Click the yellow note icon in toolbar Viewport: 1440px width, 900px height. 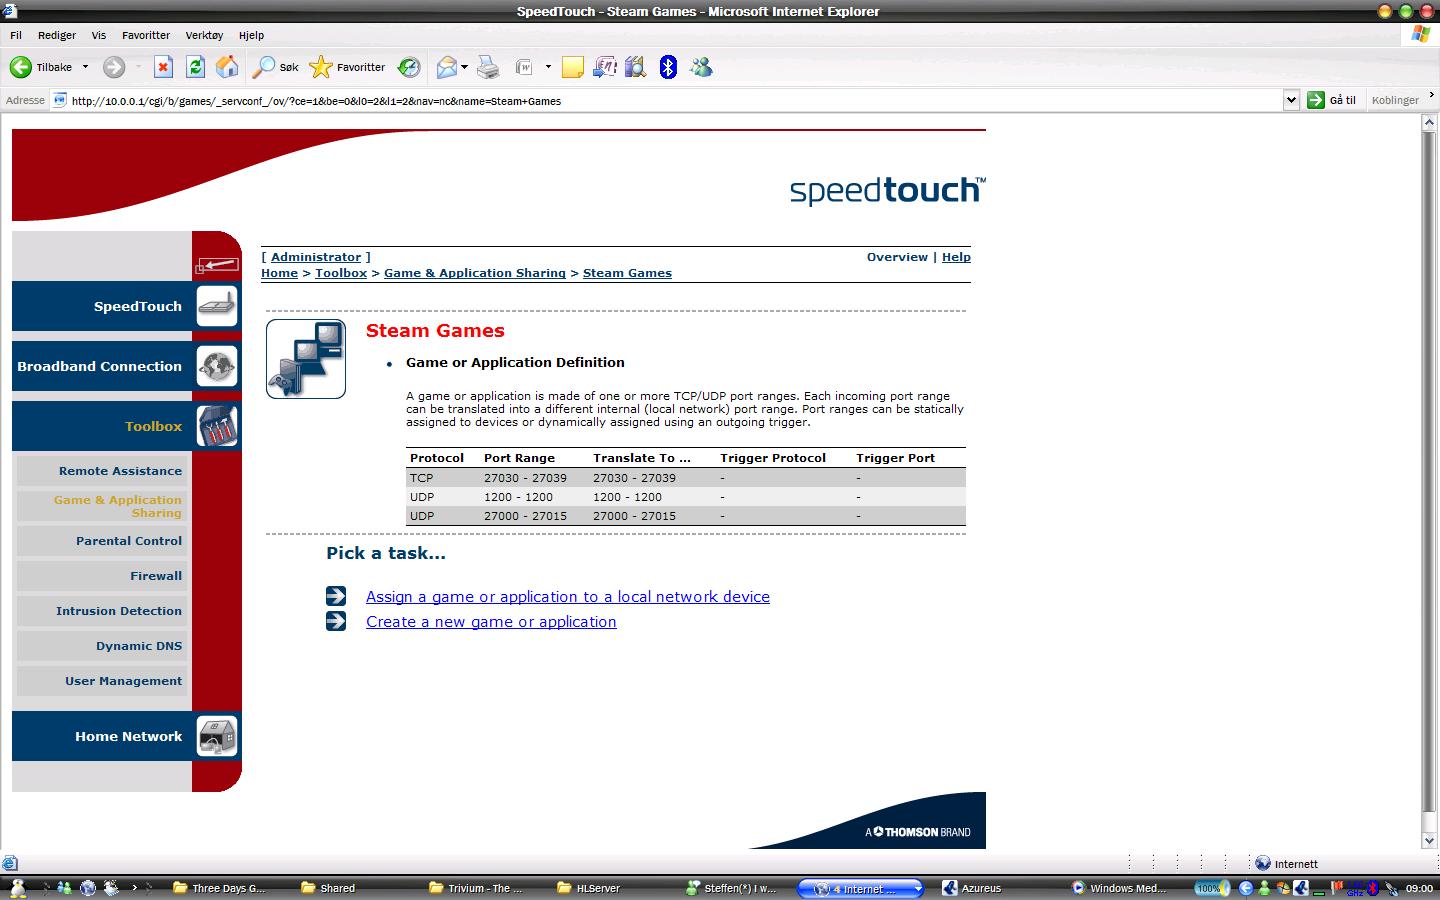tap(573, 67)
